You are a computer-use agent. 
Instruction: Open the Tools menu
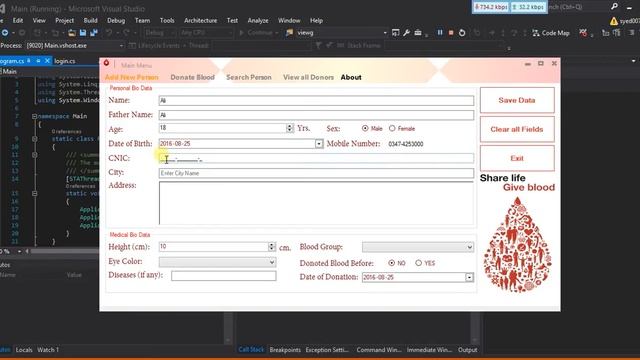tap(167, 20)
